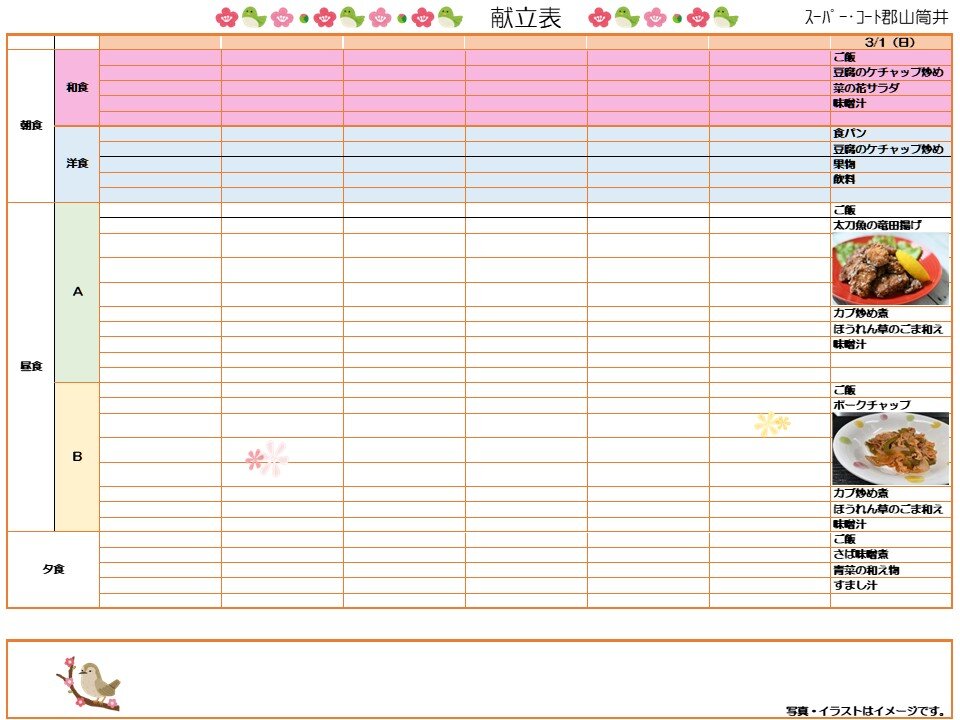The image size is (960, 720).
Task: Click the flower banner left of 献立表 title
Action: pos(340,18)
